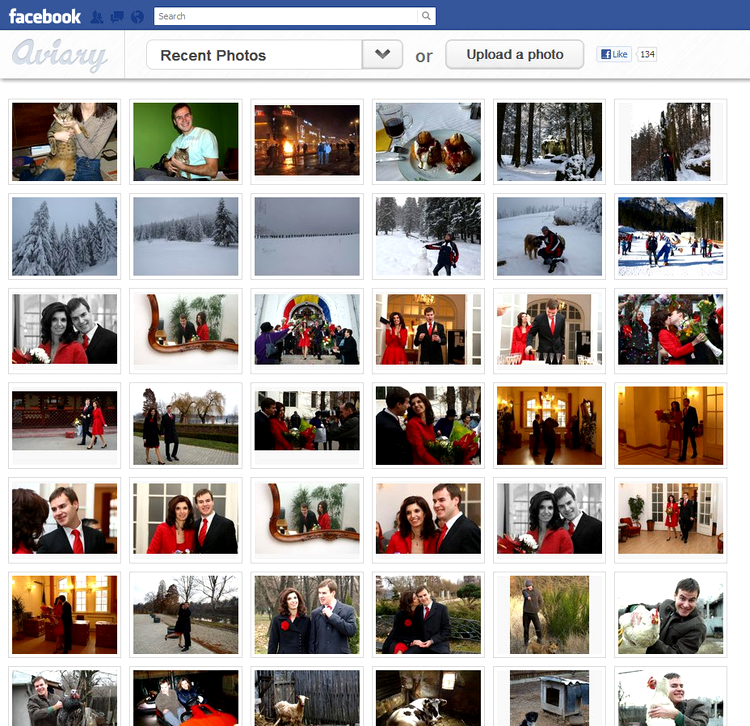Select foggy snowy field photo with trees
The width and height of the screenshot is (750, 726).
click(x=186, y=236)
